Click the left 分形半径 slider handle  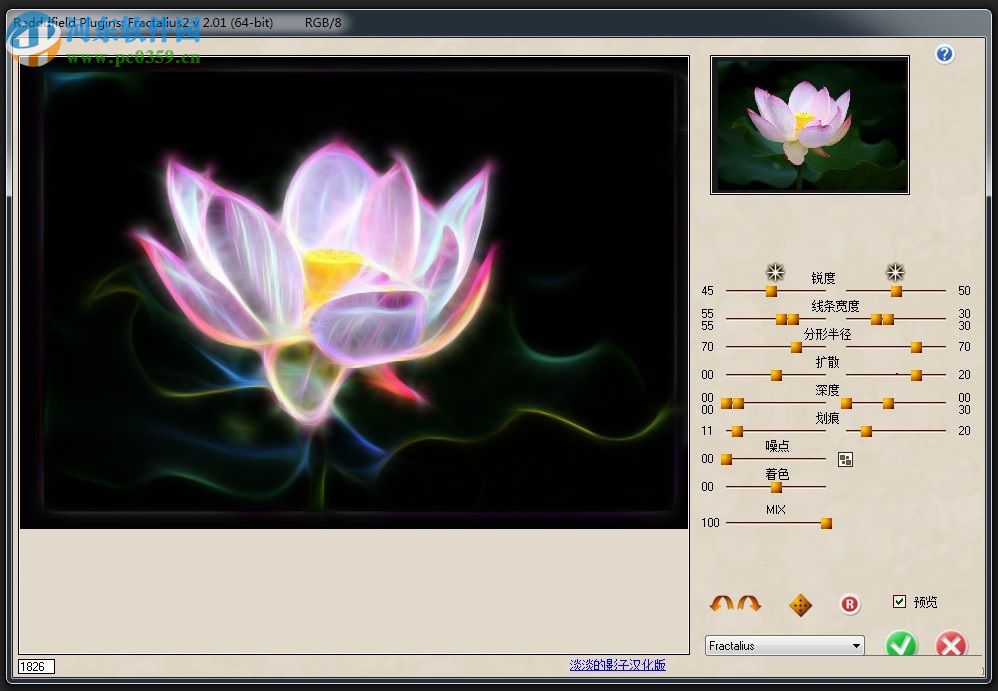point(796,347)
